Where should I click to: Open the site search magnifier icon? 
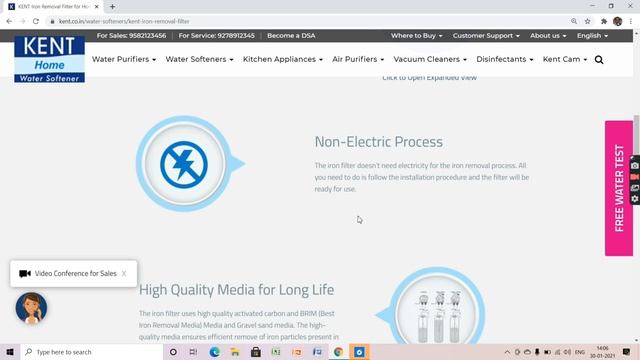pos(599,60)
